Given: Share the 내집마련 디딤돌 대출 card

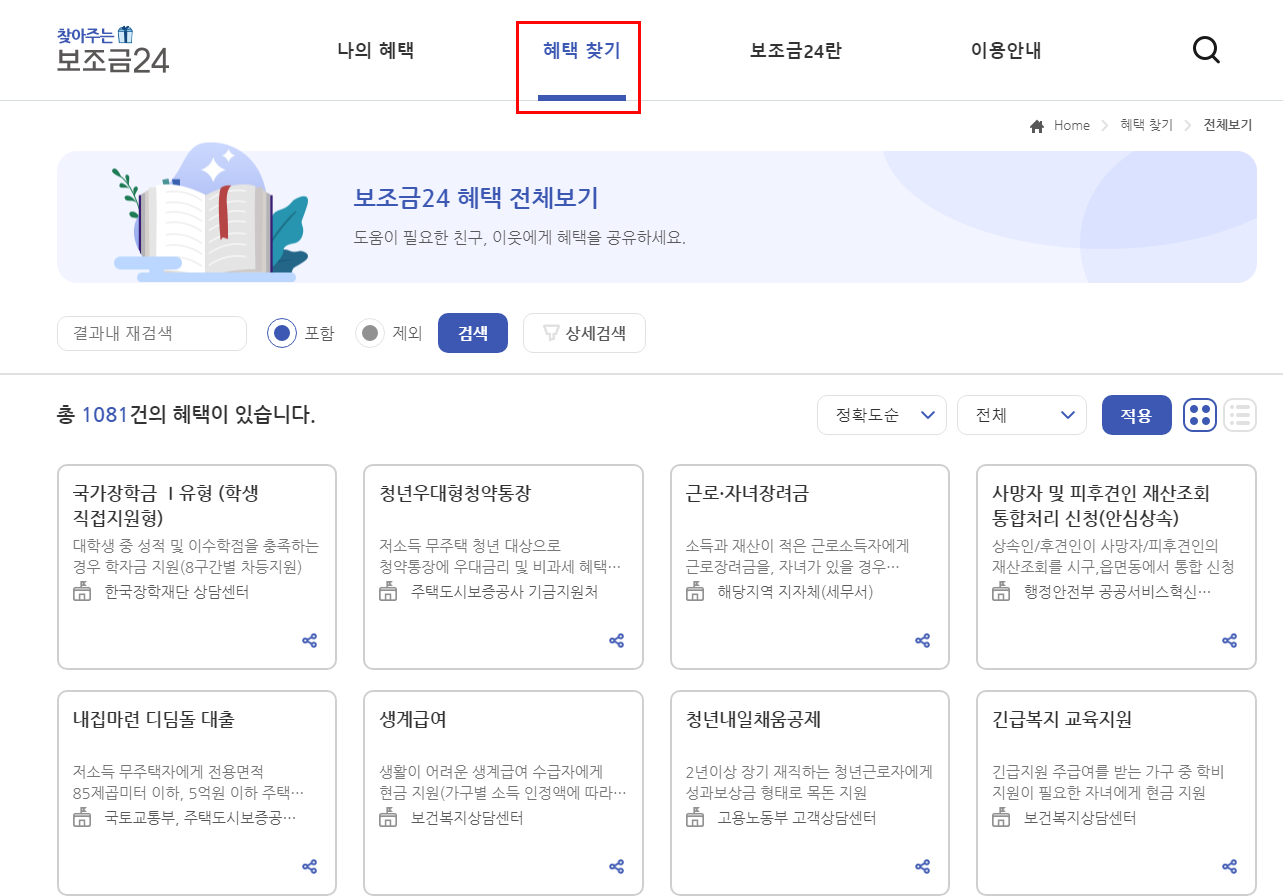Looking at the screenshot, I should click(310, 867).
